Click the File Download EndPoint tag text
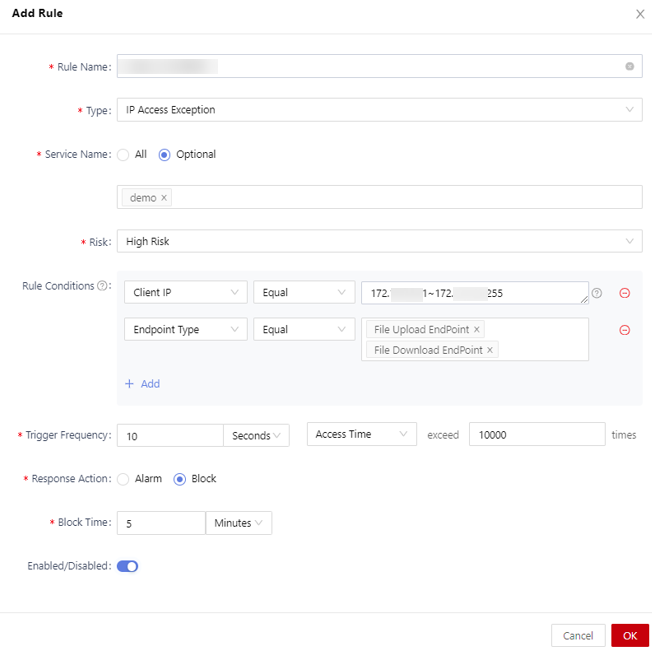 pyautogui.click(x=428, y=350)
